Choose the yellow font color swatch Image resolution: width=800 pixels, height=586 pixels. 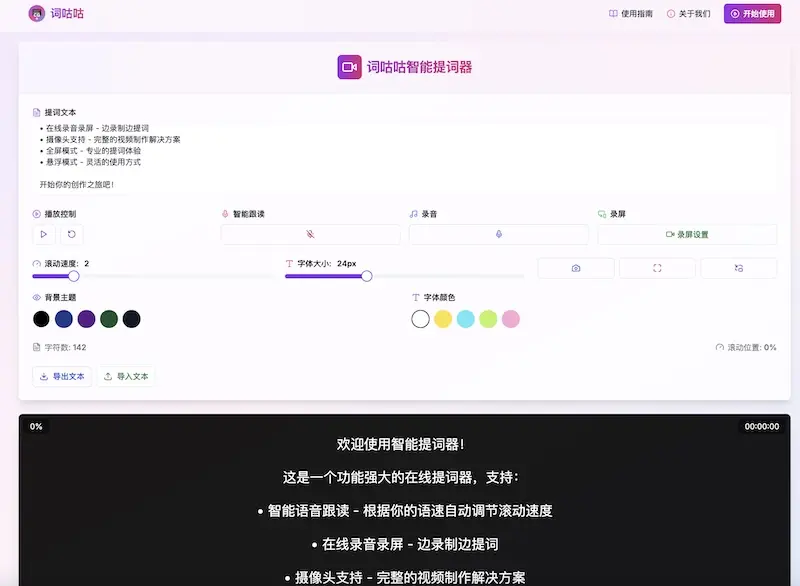pos(443,319)
